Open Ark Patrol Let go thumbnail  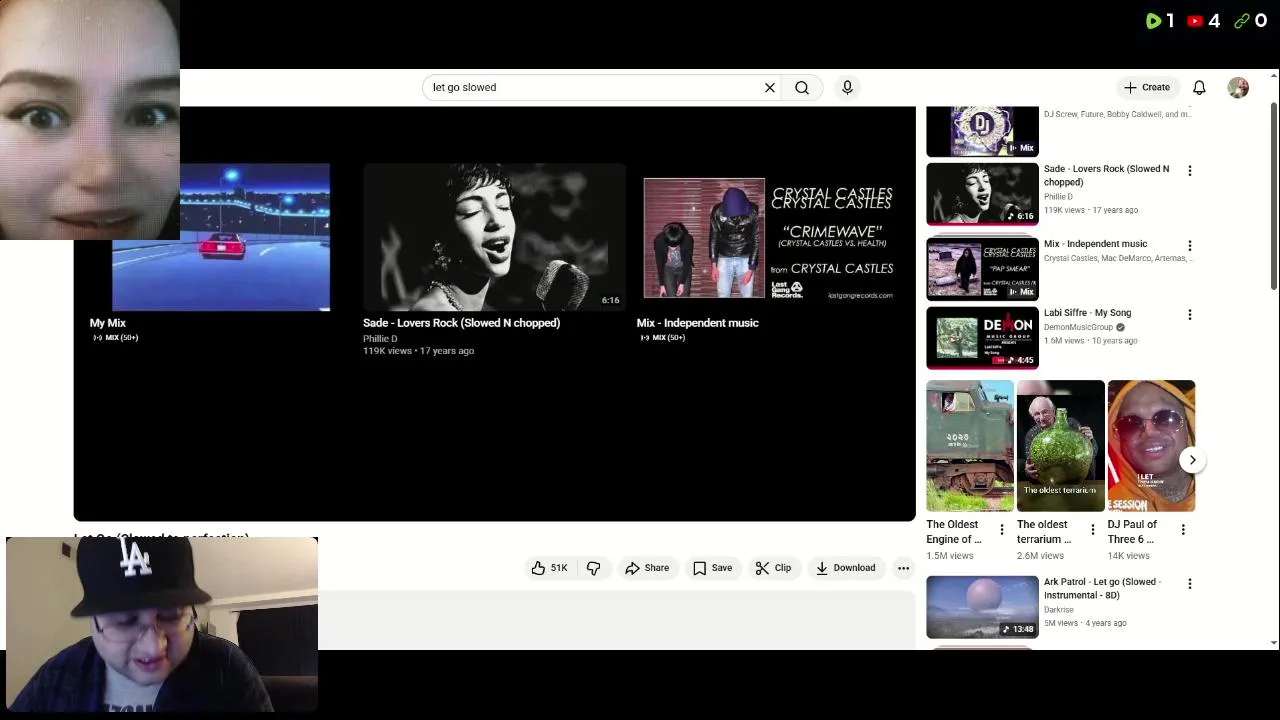982,607
